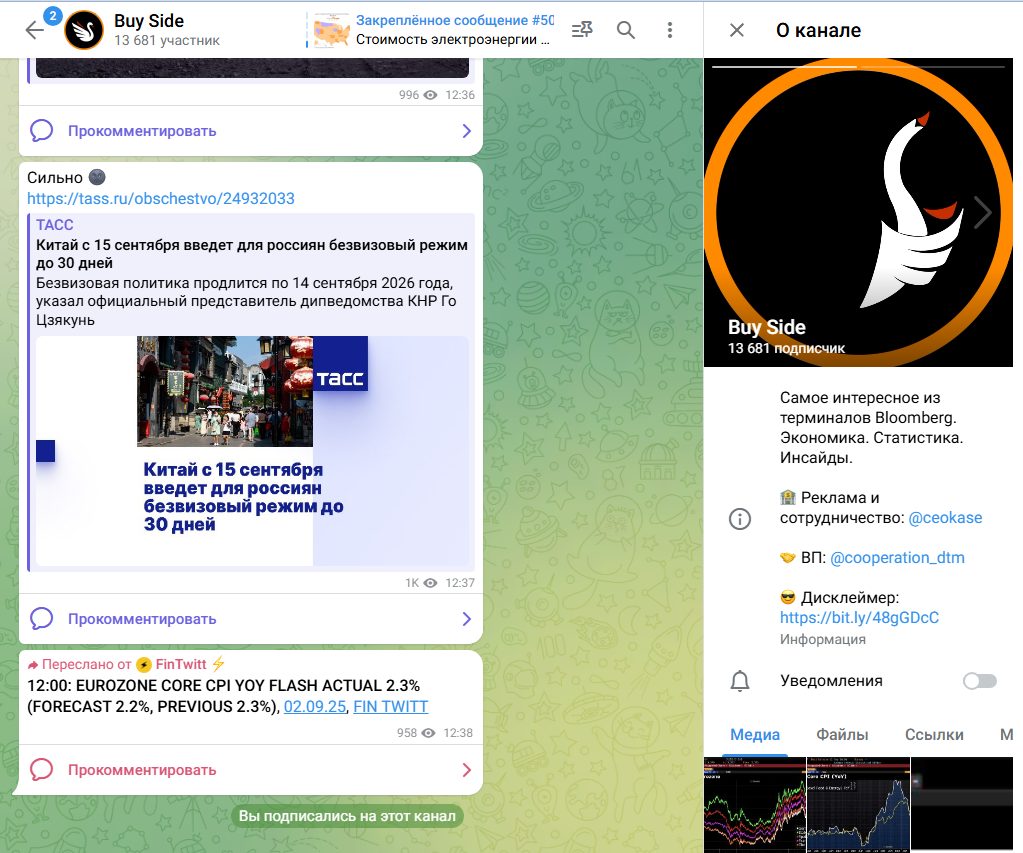Image resolution: width=1023 pixels, height=853 pixels.
Task: Open the pinned message about electricity cost
Action: click(x=454, y=30)
